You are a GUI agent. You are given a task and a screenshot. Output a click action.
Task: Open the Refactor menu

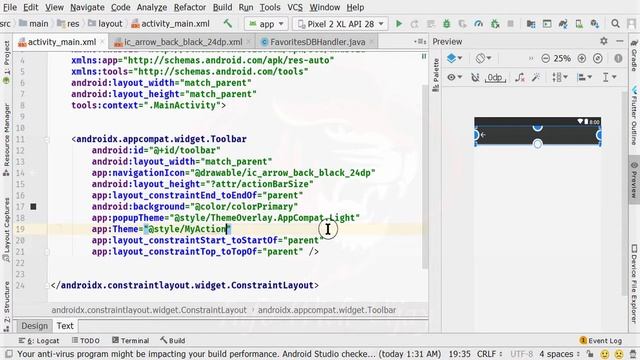189,7
